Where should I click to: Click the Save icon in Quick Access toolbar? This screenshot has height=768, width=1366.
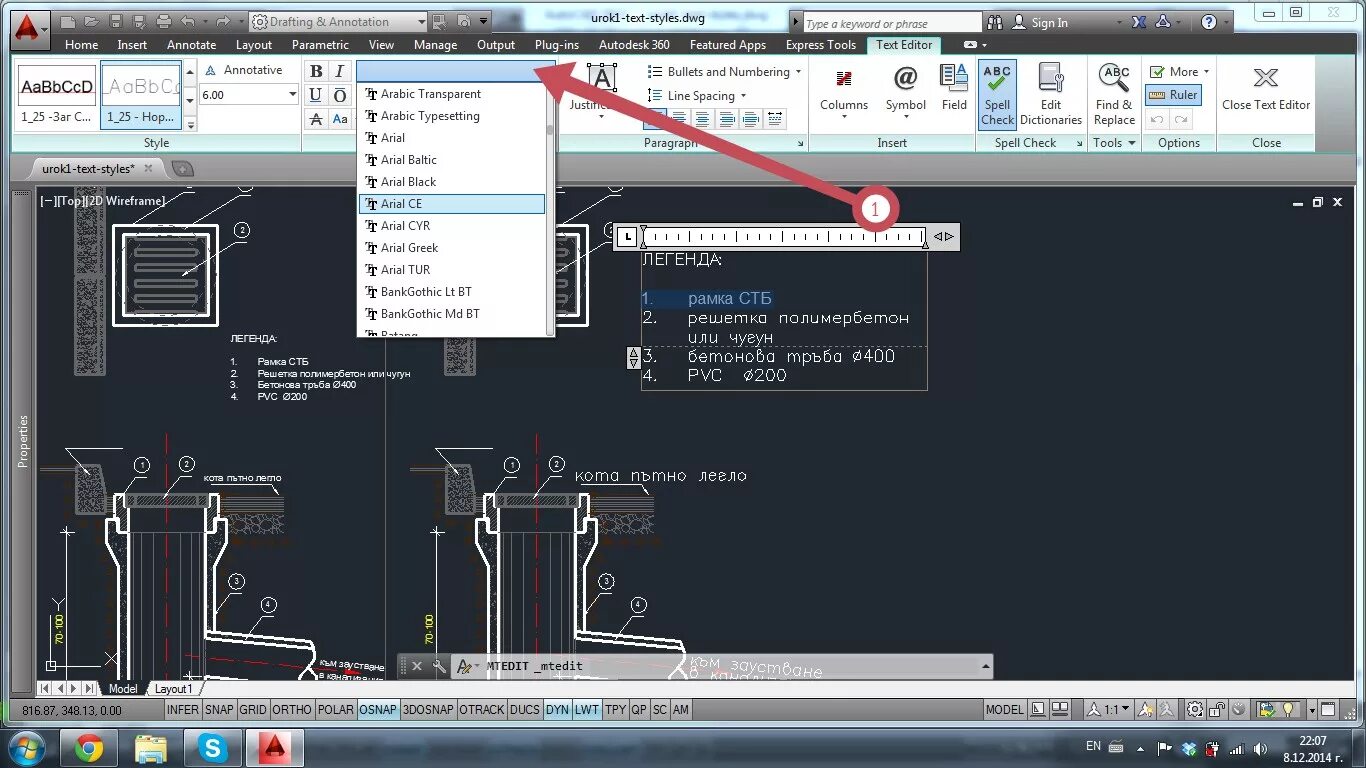(115, 21)
